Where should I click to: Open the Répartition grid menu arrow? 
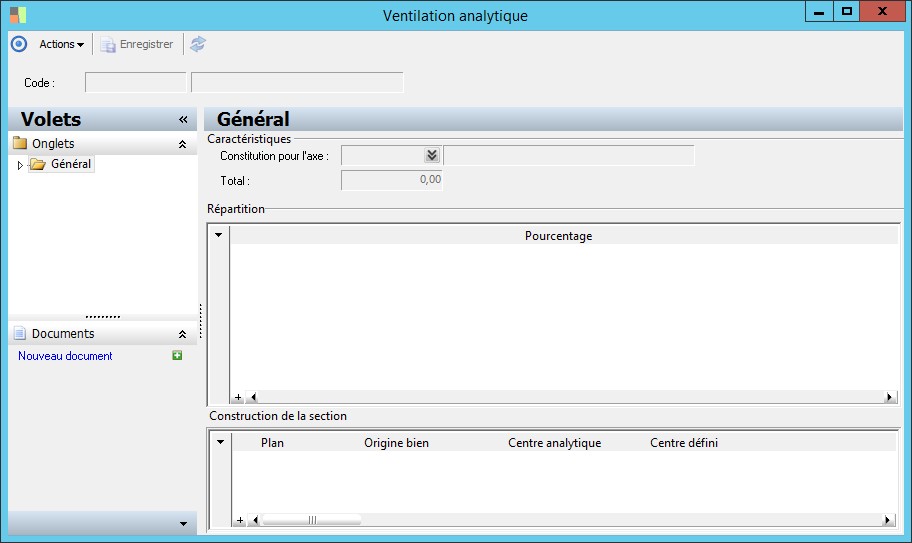(x=219, y=235)
